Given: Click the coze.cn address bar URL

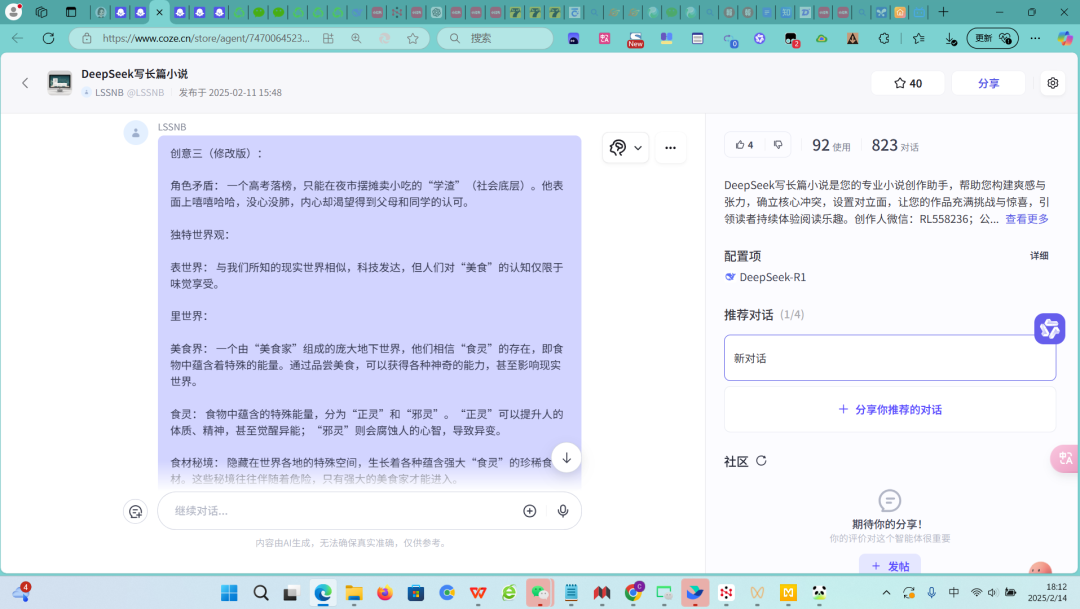Looking at the screenshot, I should (x=206, y=39).
